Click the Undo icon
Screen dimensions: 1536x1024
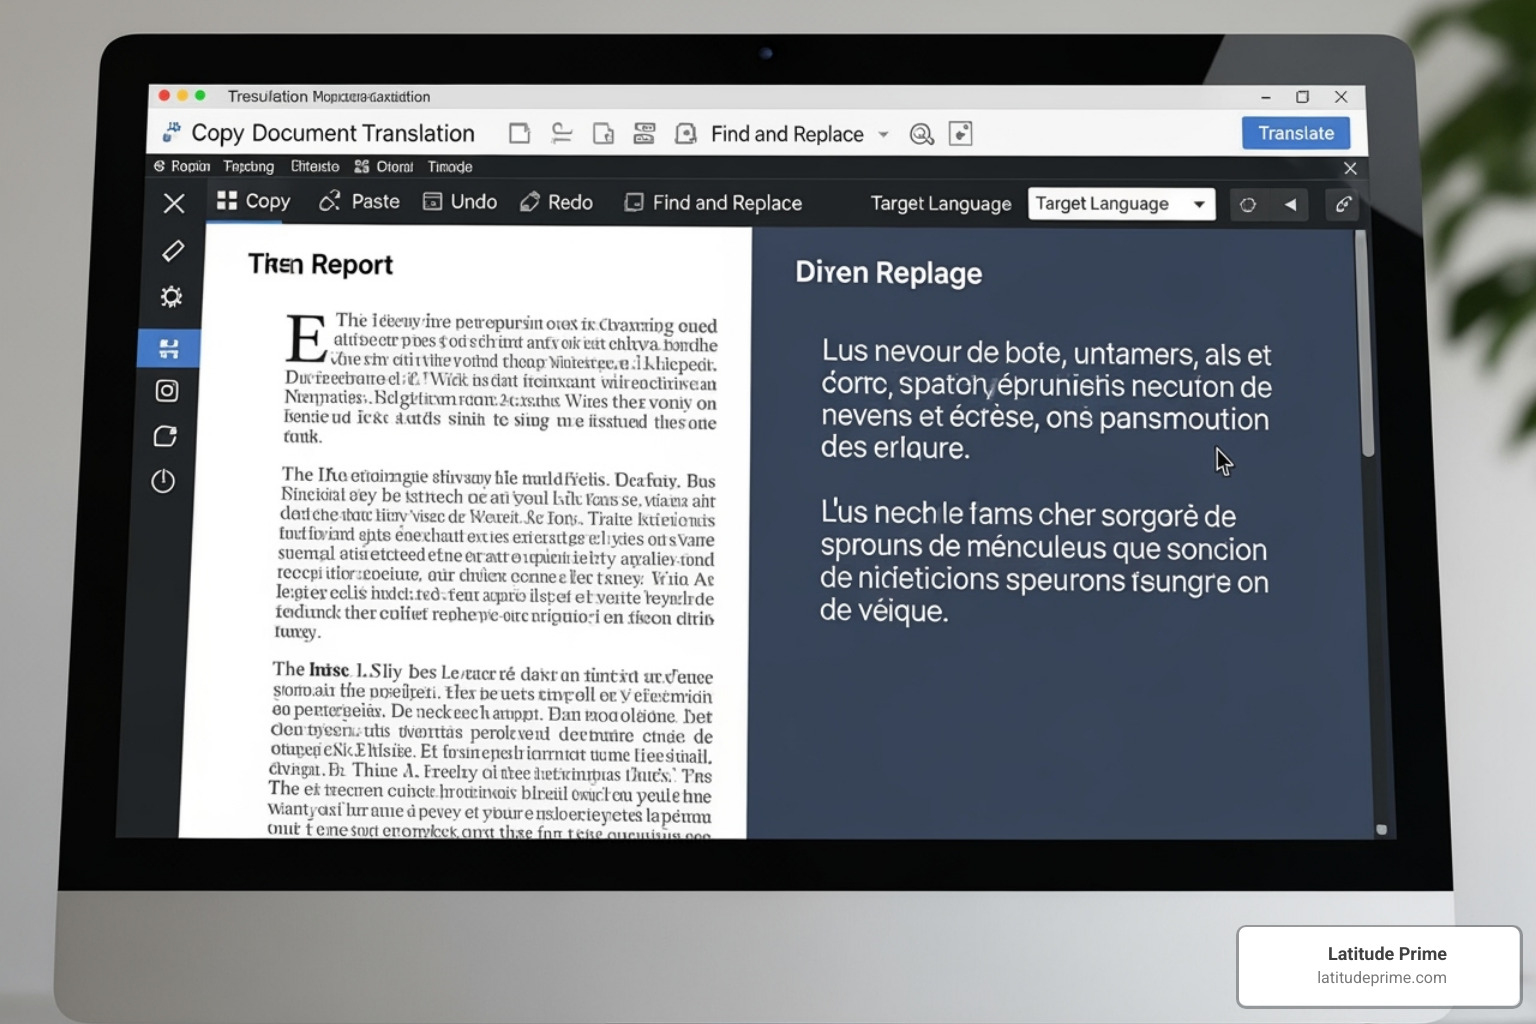tap(432, 202)
